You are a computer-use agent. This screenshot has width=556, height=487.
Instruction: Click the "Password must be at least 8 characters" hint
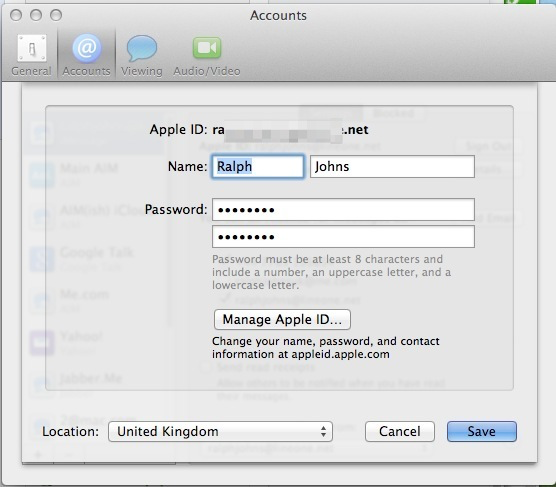click(332, 272)
